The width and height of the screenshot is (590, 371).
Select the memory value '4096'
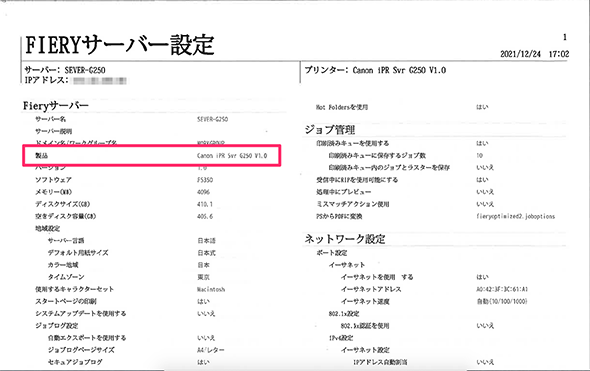pos(203,192)
